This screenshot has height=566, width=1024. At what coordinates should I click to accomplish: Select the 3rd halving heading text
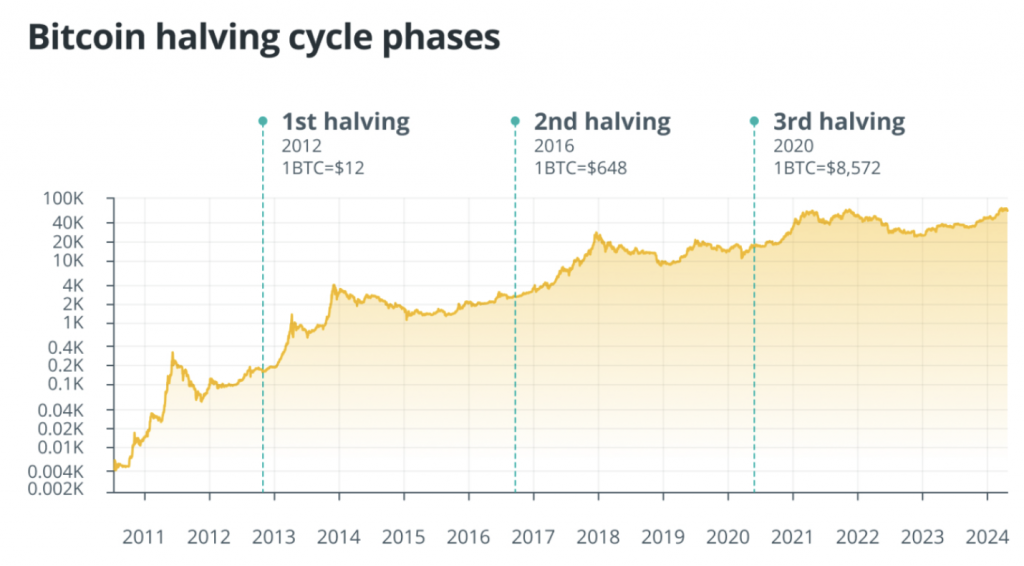839,122
